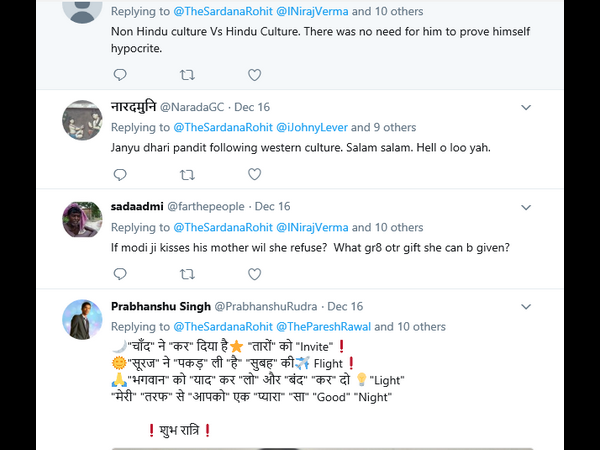The image size is (600, 450).
Task: Retweet the Janyu dhari pandit tweet
Action: tap(187, 175)
